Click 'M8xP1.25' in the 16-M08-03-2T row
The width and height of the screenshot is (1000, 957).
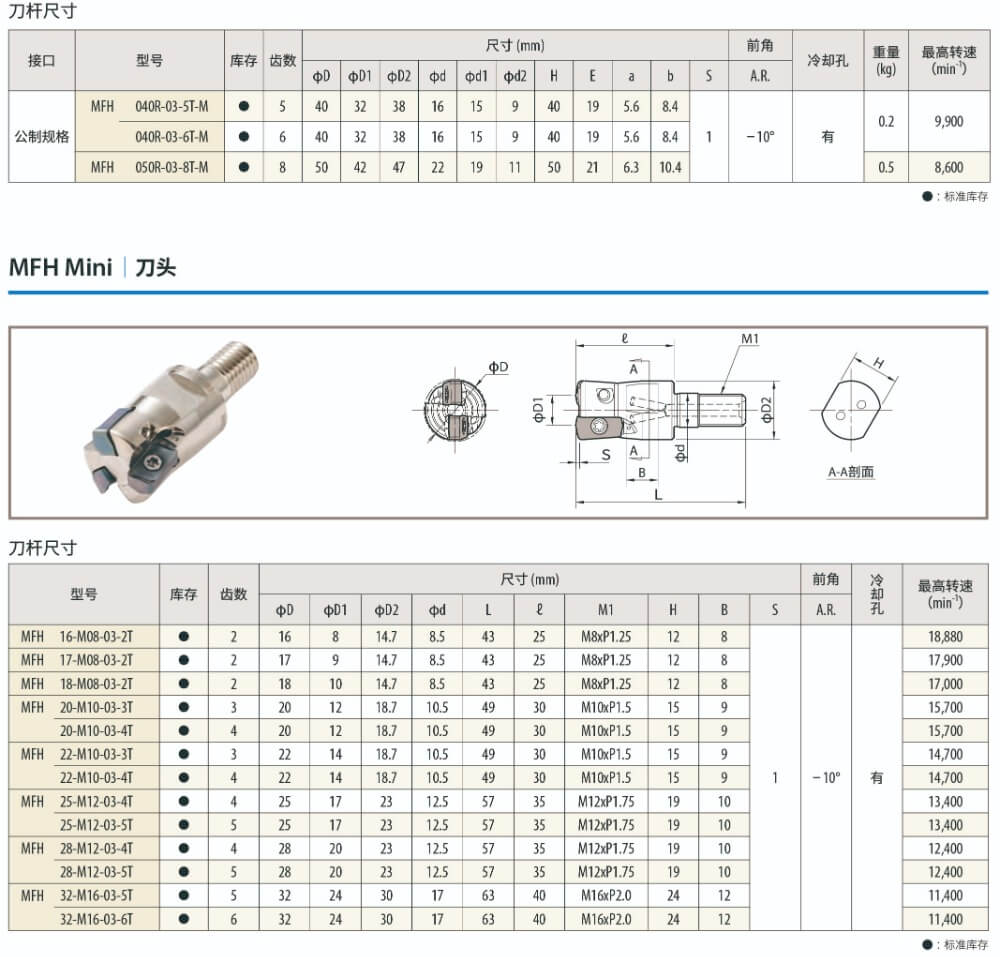(x=606, y=636)
